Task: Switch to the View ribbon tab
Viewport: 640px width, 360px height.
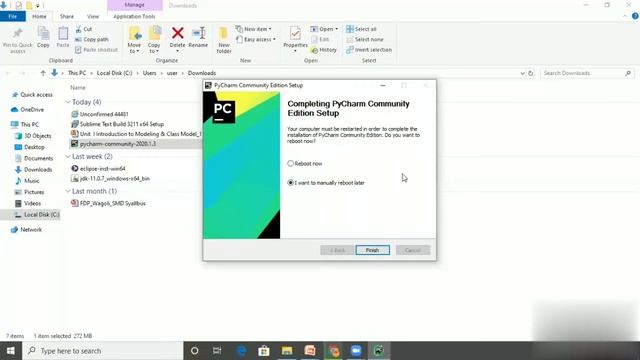Action: point(93,16)
